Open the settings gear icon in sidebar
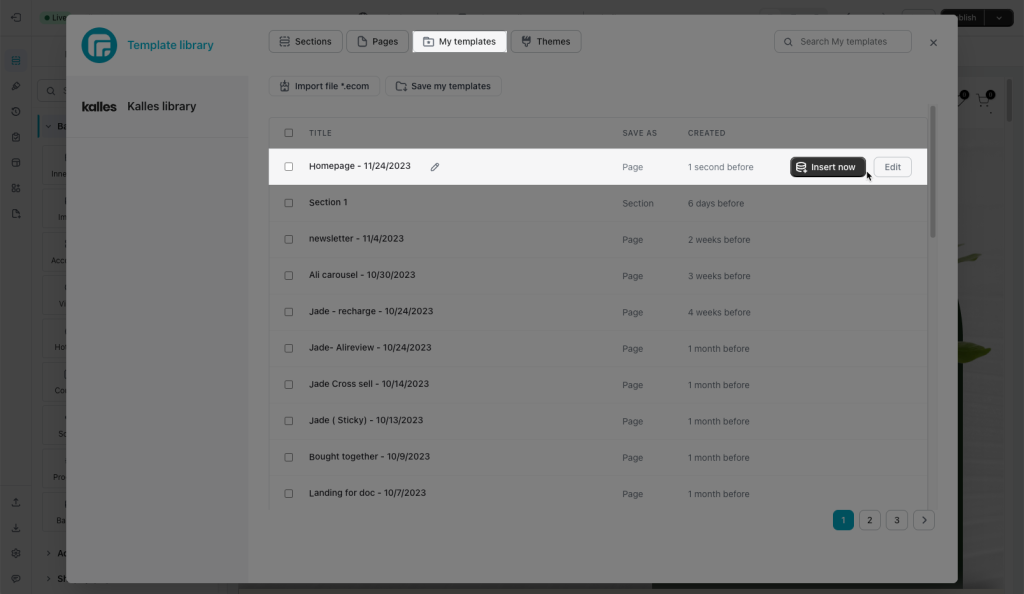The width and height of the screenshot is (1024, 594). pos(16,553)
